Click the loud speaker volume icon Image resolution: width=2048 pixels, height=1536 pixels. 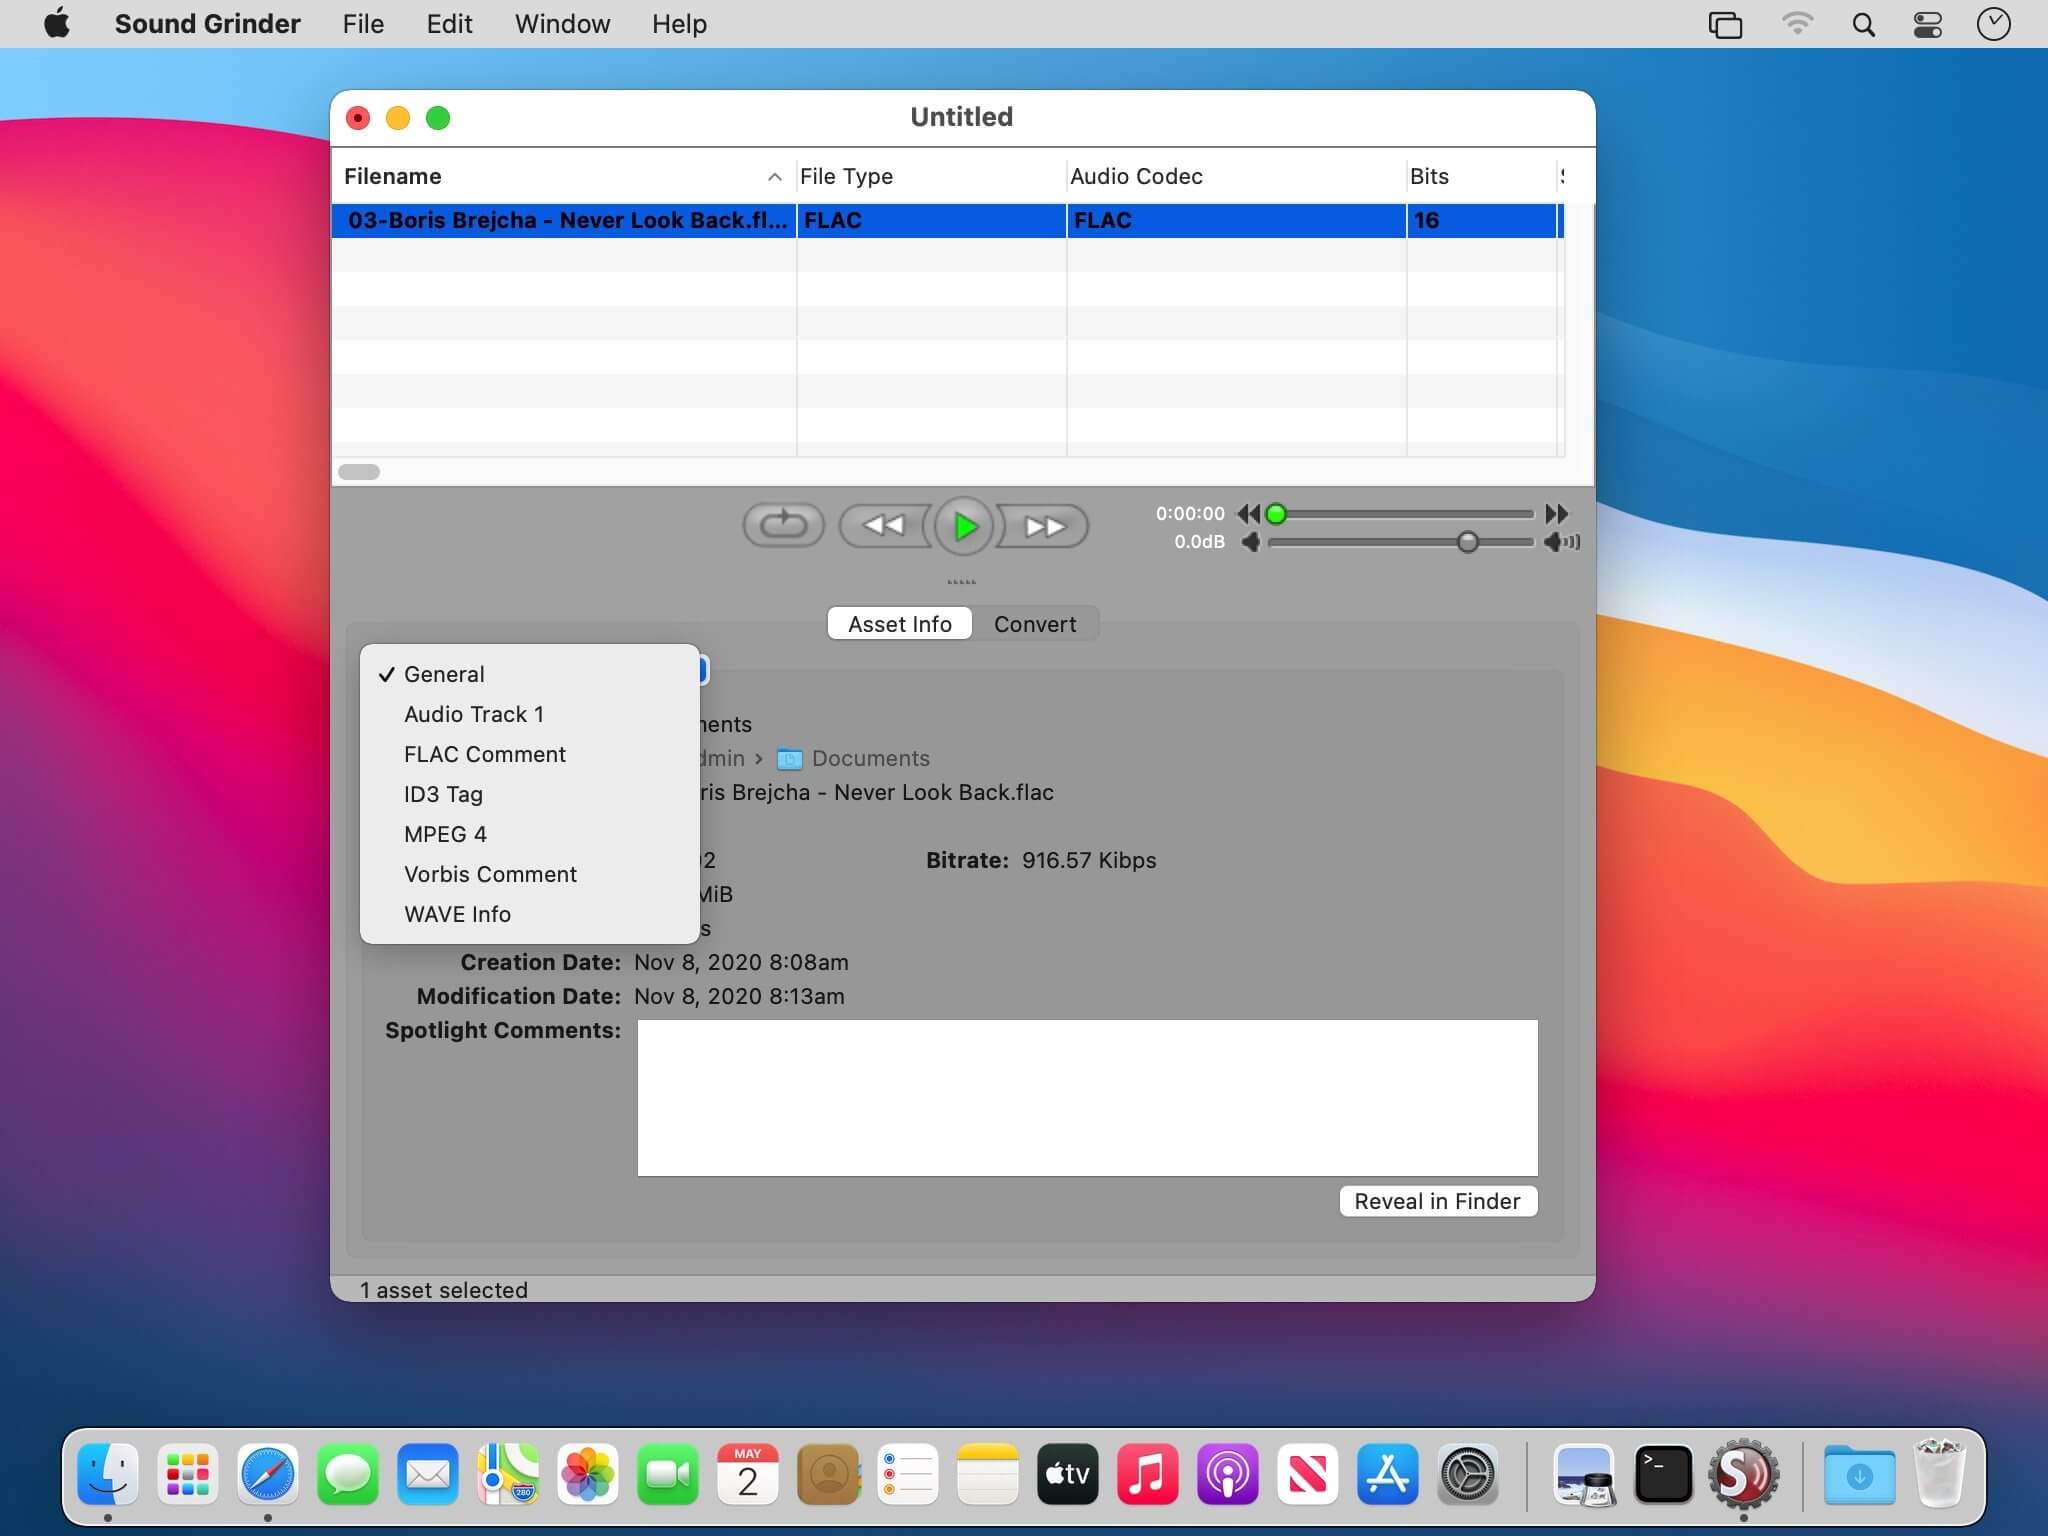pyautogui.click(x=1560, y=542)
